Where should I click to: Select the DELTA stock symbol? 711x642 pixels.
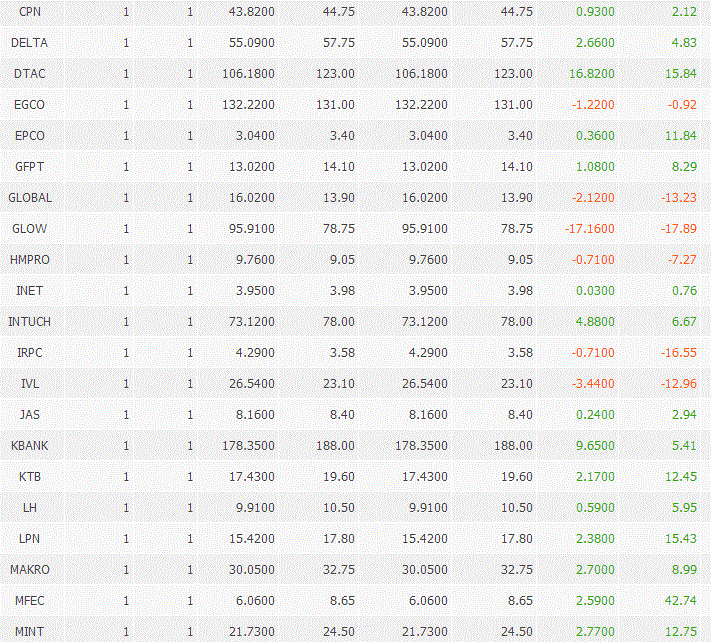[x=29, y=43]
